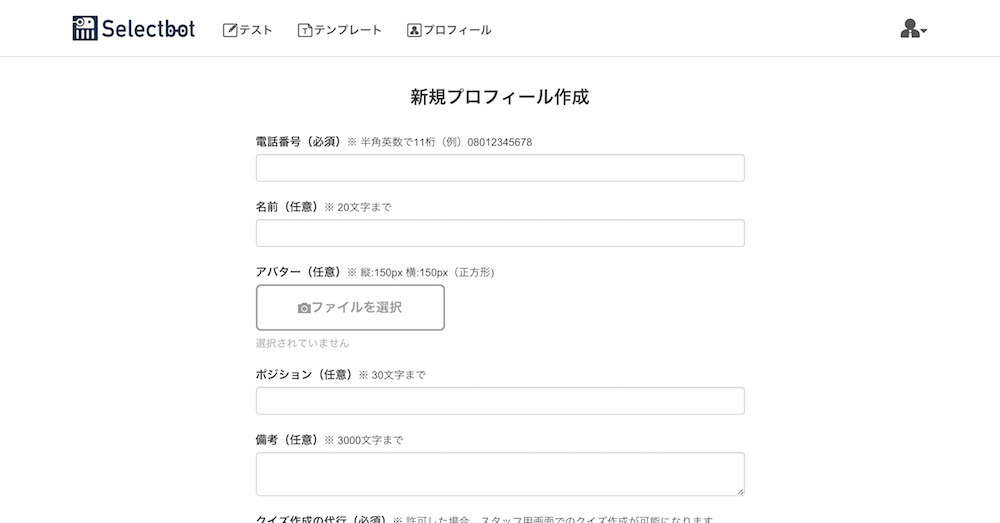Click the プロフィール person card icon

pos(414,30)
